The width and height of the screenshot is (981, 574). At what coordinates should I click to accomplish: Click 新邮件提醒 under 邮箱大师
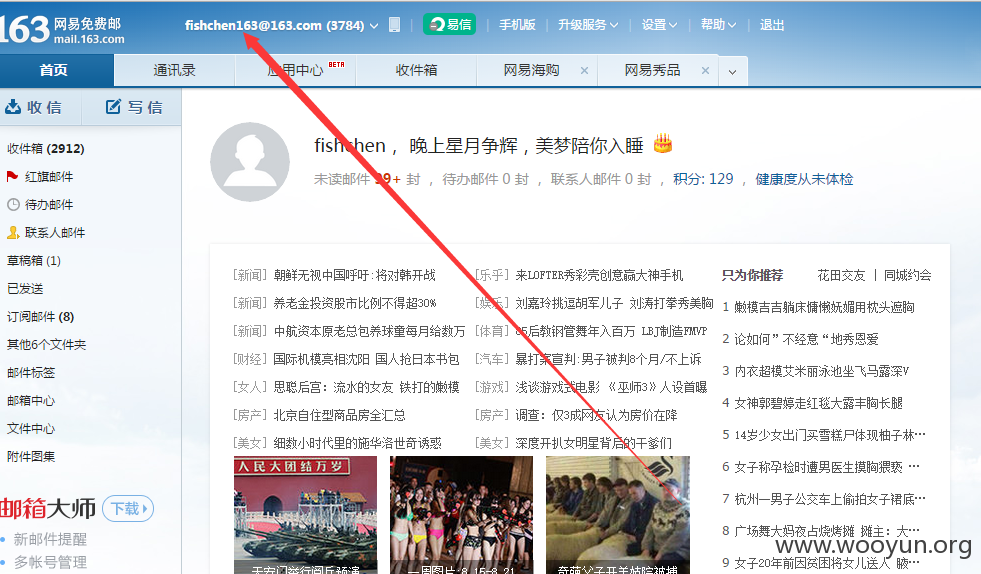click(x=50, y=539)
